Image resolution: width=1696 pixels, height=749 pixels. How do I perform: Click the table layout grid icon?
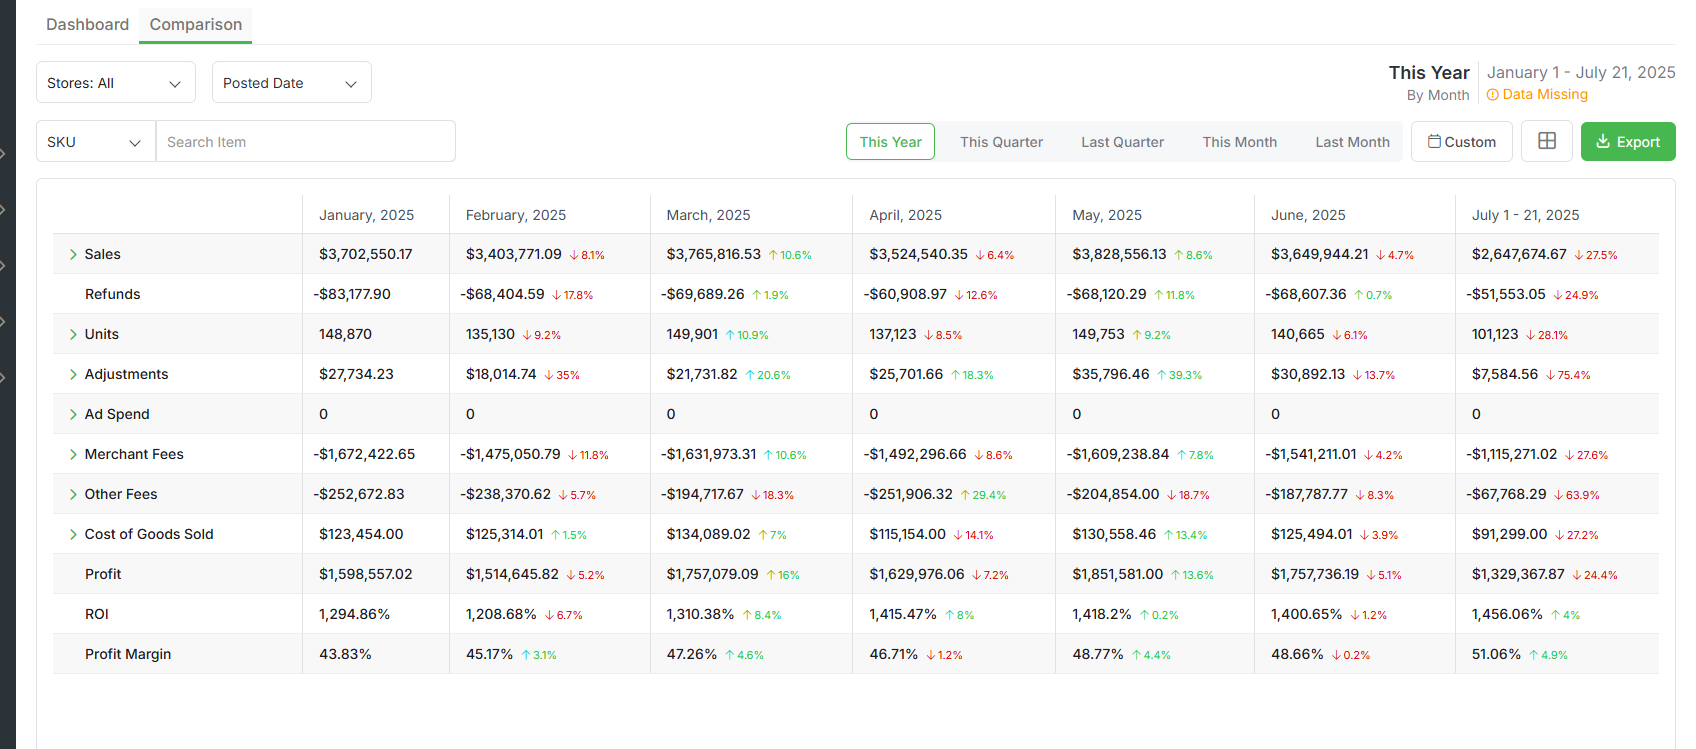[x=1546, y=141]
